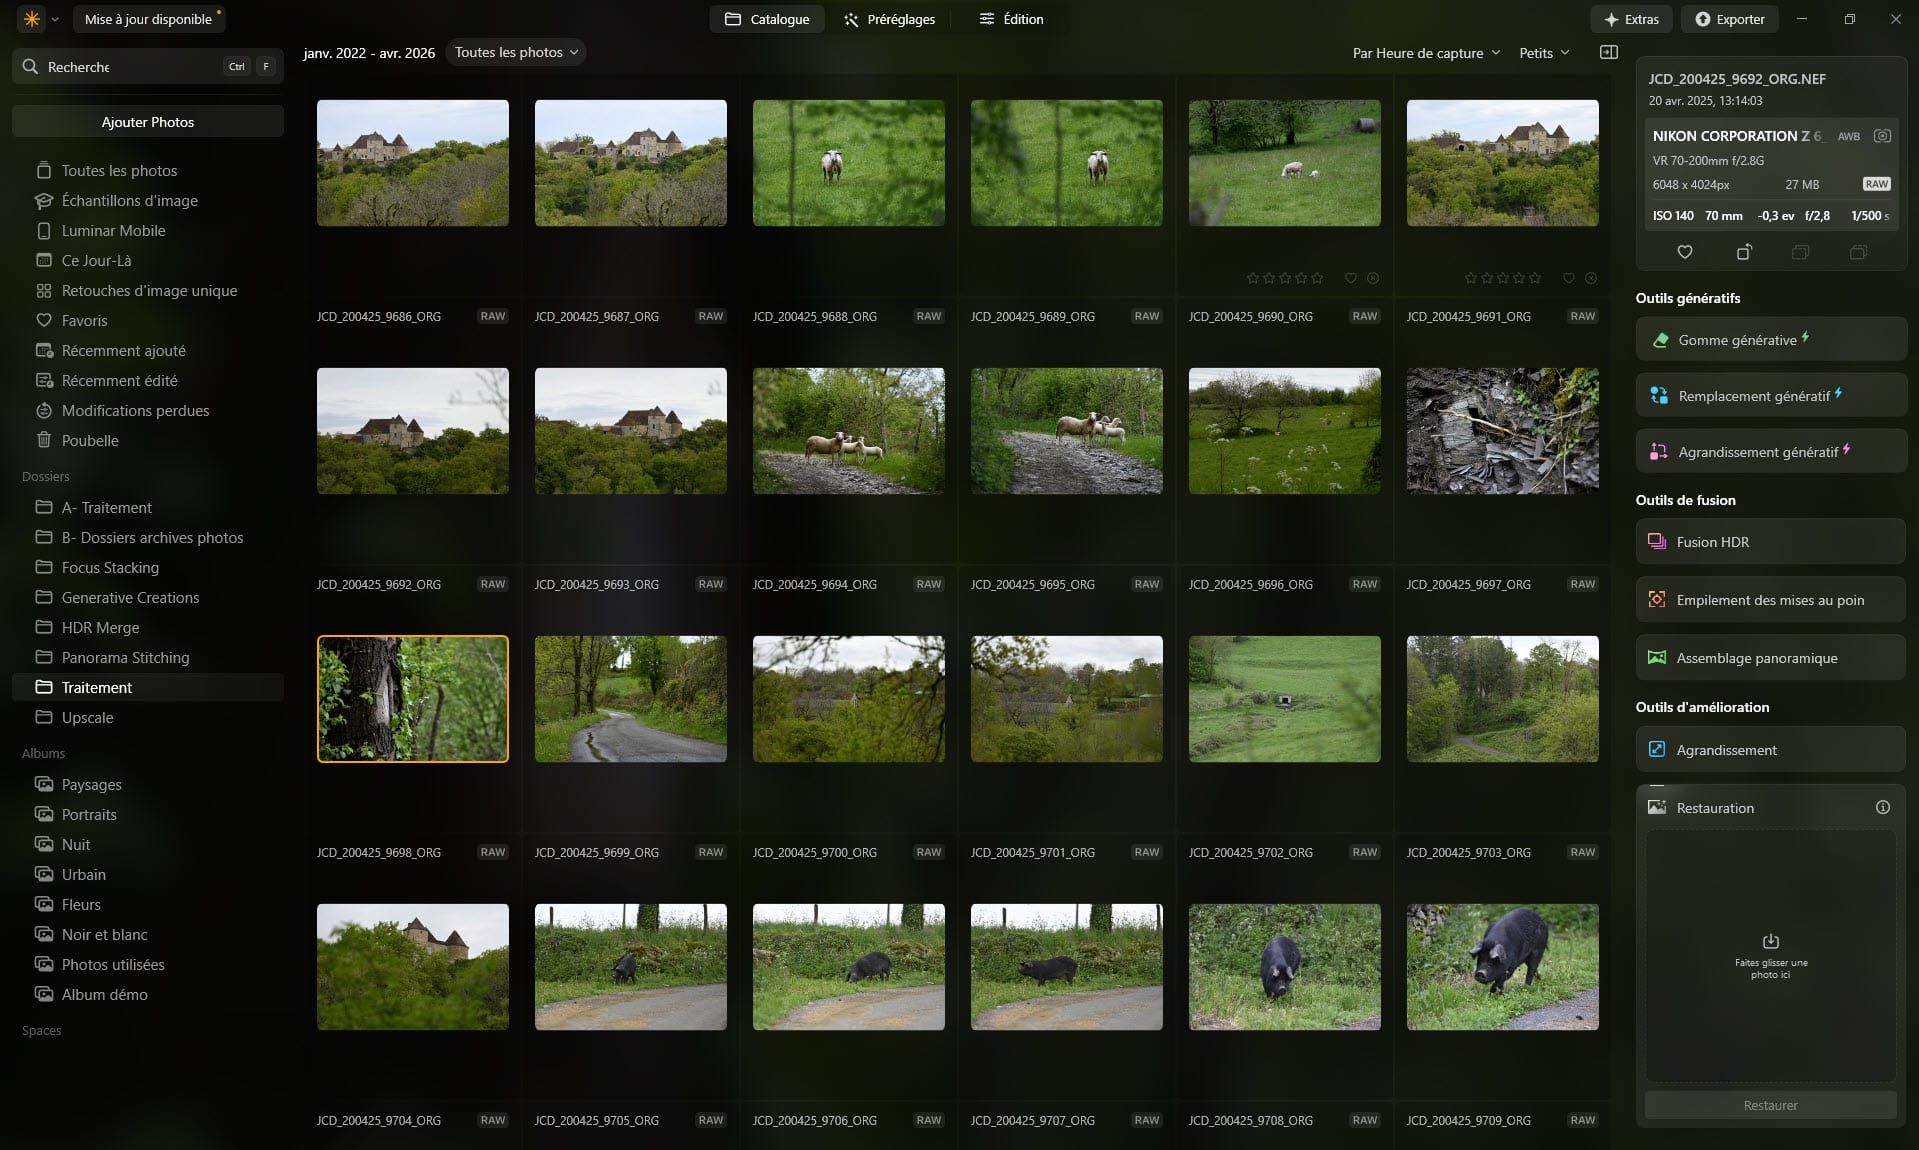
Task: Click the Restauration info circle
Action: pos(1884,808)
